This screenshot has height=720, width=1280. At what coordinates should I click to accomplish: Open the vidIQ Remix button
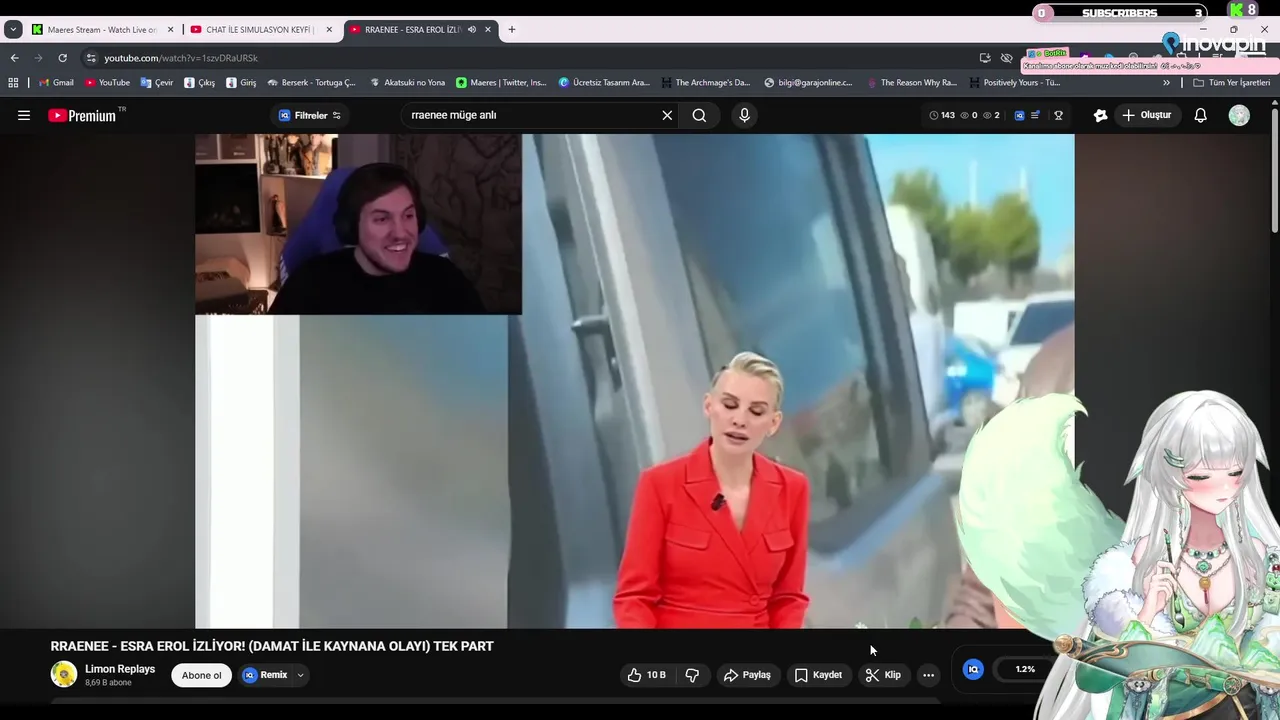click(x=265, y=675)
